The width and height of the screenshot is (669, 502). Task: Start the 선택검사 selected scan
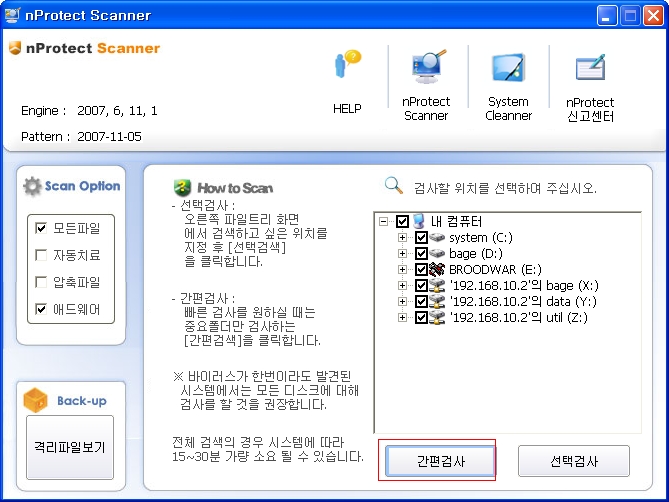pos(574,461)
